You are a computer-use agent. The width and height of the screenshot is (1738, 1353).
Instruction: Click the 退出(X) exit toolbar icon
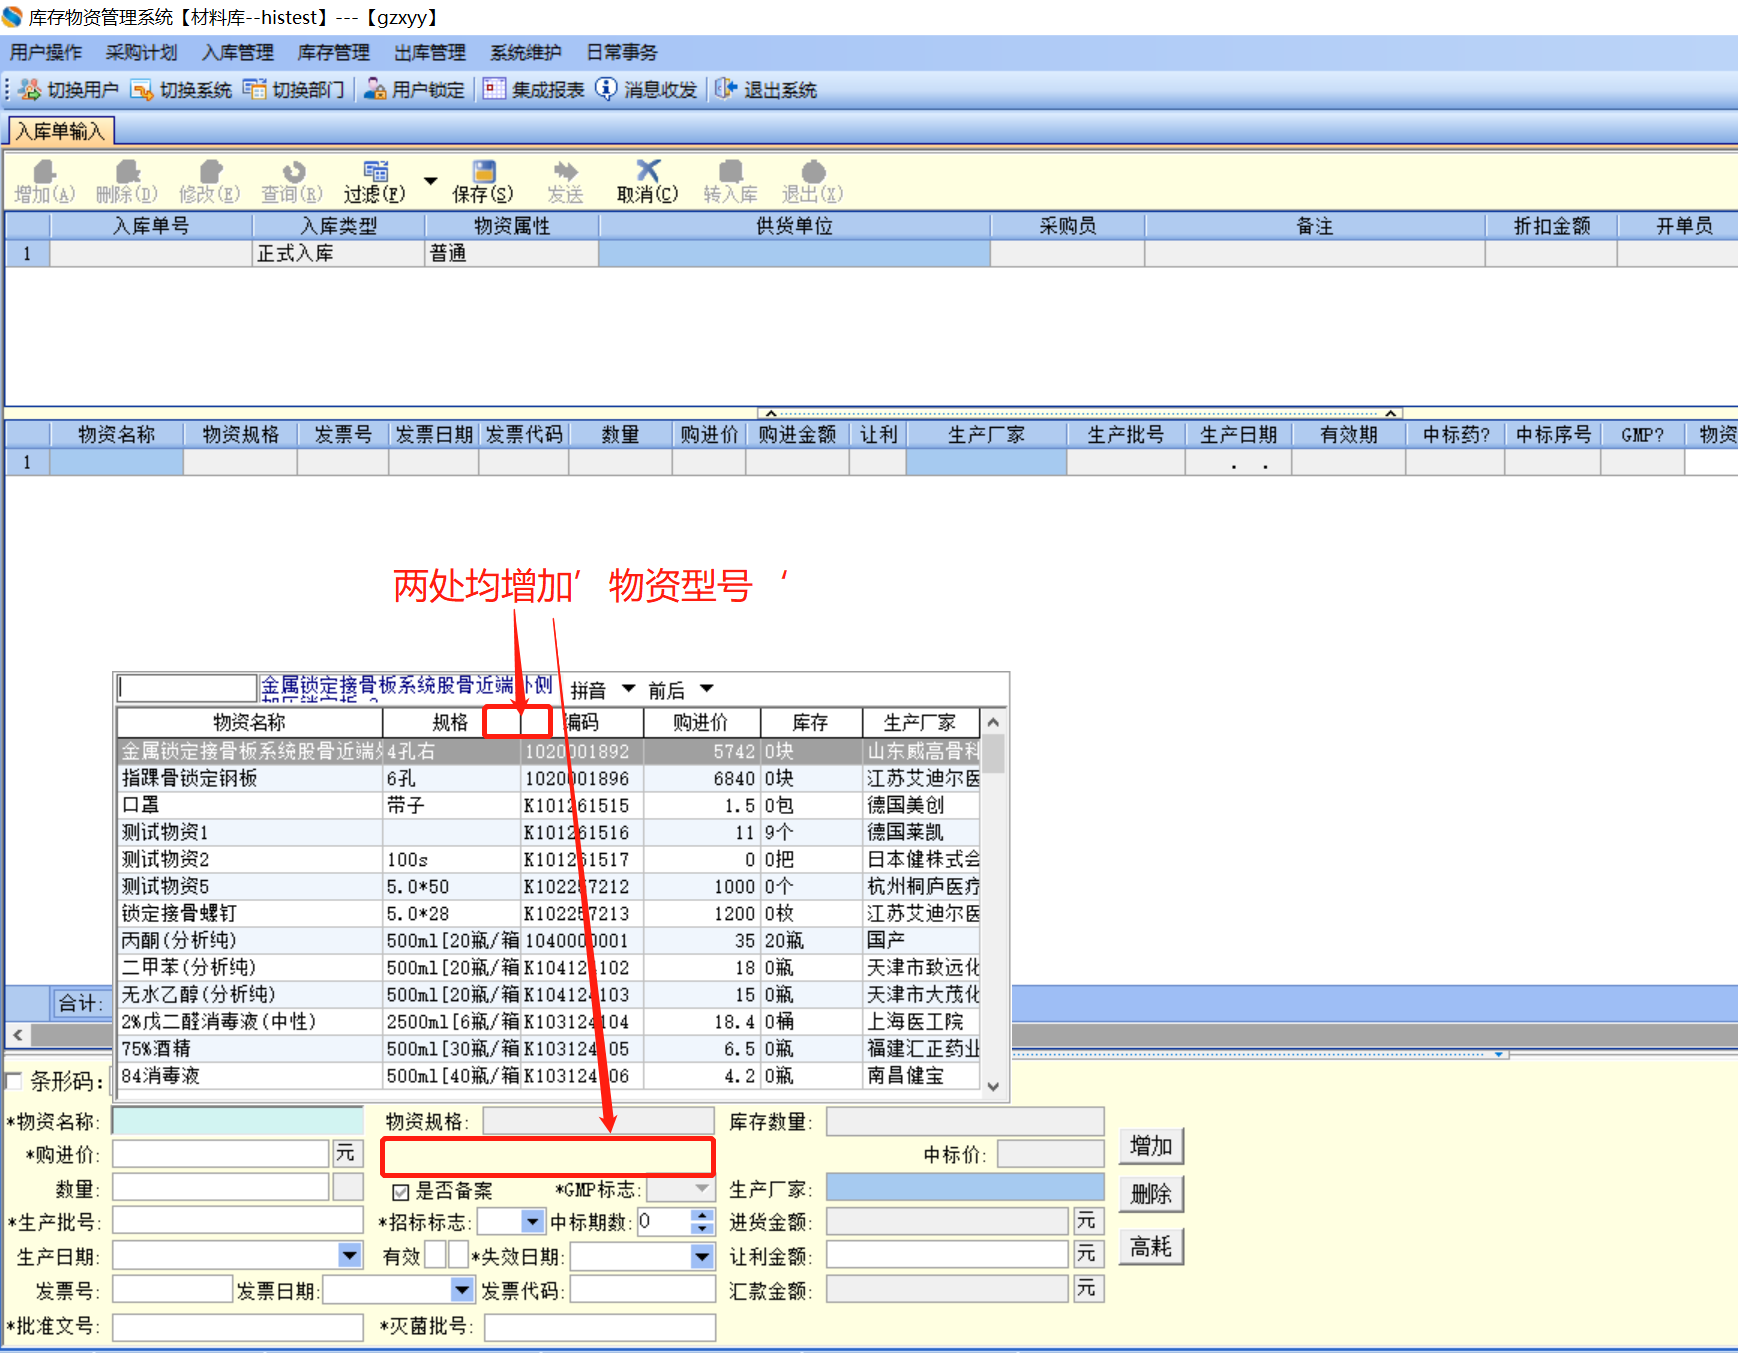point(814,172)
